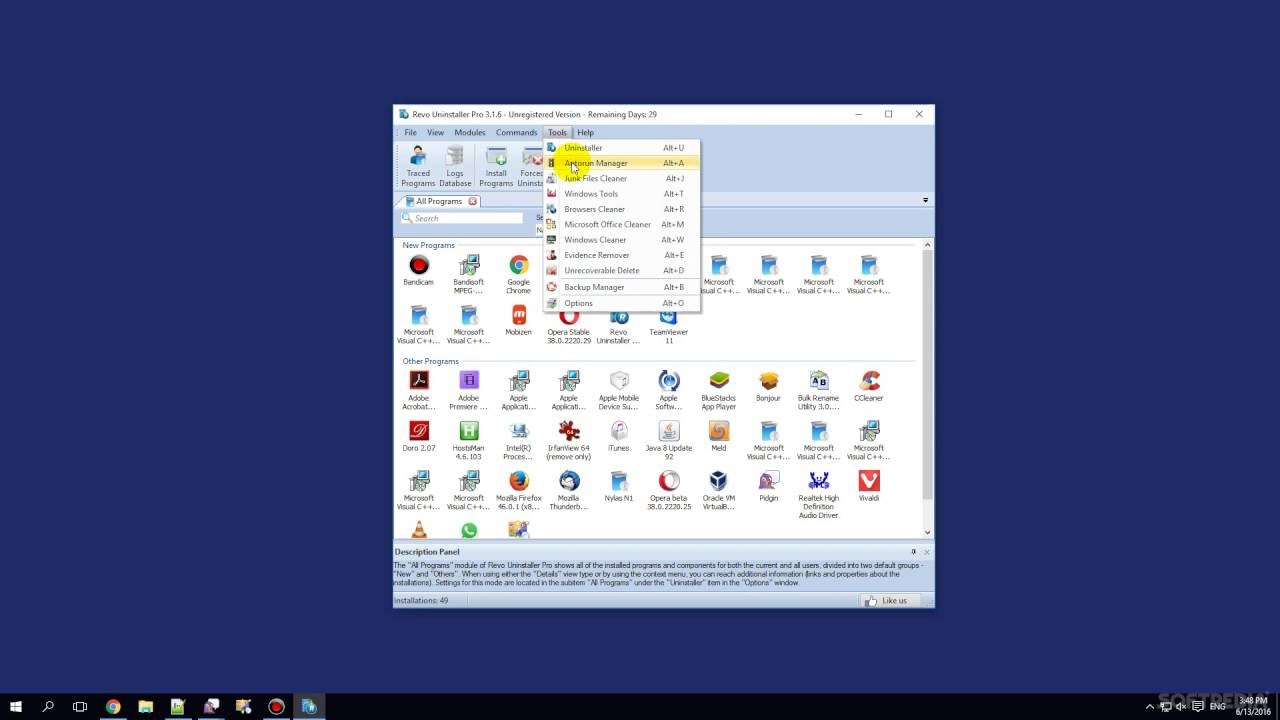The width and height of the screenshot is (1280, 720).
Task: Choose Browsers Cleaner menu entry
Action: tap(622, 209)
